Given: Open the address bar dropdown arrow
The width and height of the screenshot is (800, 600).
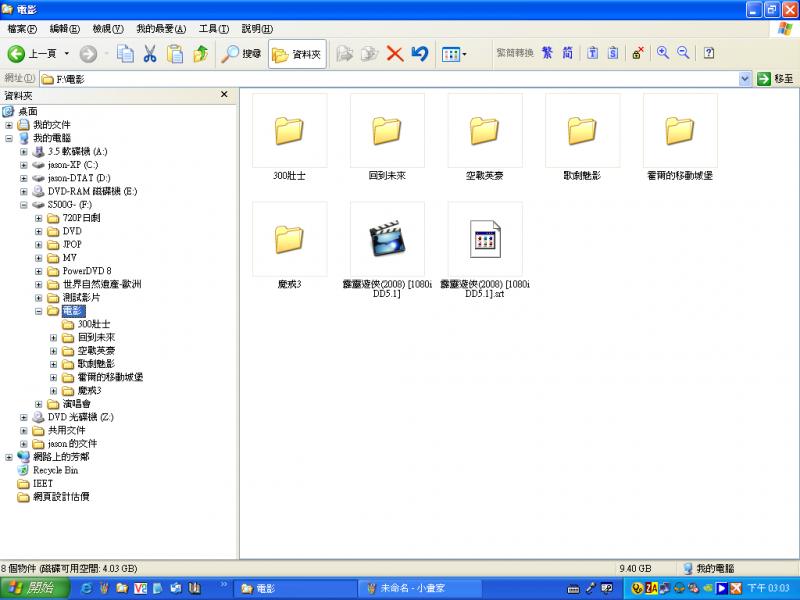Looking at the screenshot, I should click(x=744, y=79).
